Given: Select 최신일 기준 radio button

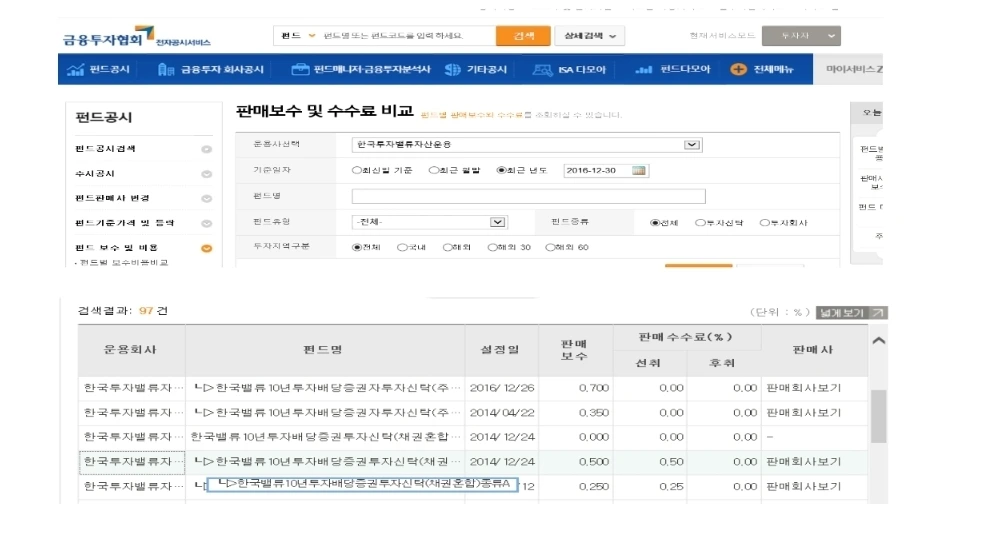Looking at the screenshot, I should [357, 170].
